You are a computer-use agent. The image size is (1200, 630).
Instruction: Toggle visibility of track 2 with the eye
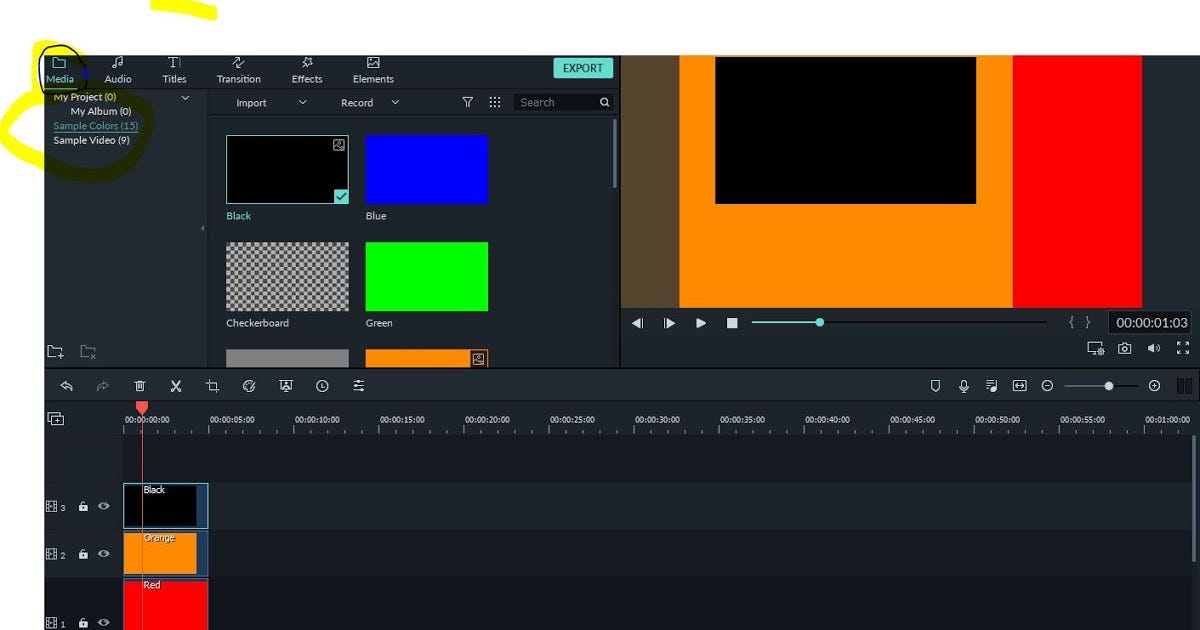tap(103, 553)
